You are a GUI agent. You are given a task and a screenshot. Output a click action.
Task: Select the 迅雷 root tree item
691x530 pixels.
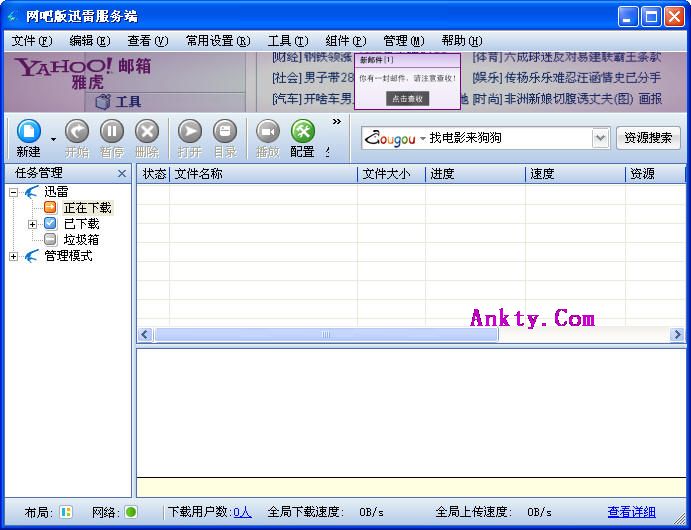(56, 192)
